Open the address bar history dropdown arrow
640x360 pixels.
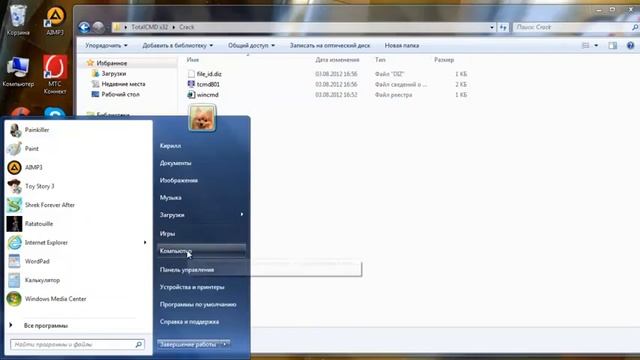[492, 27]
